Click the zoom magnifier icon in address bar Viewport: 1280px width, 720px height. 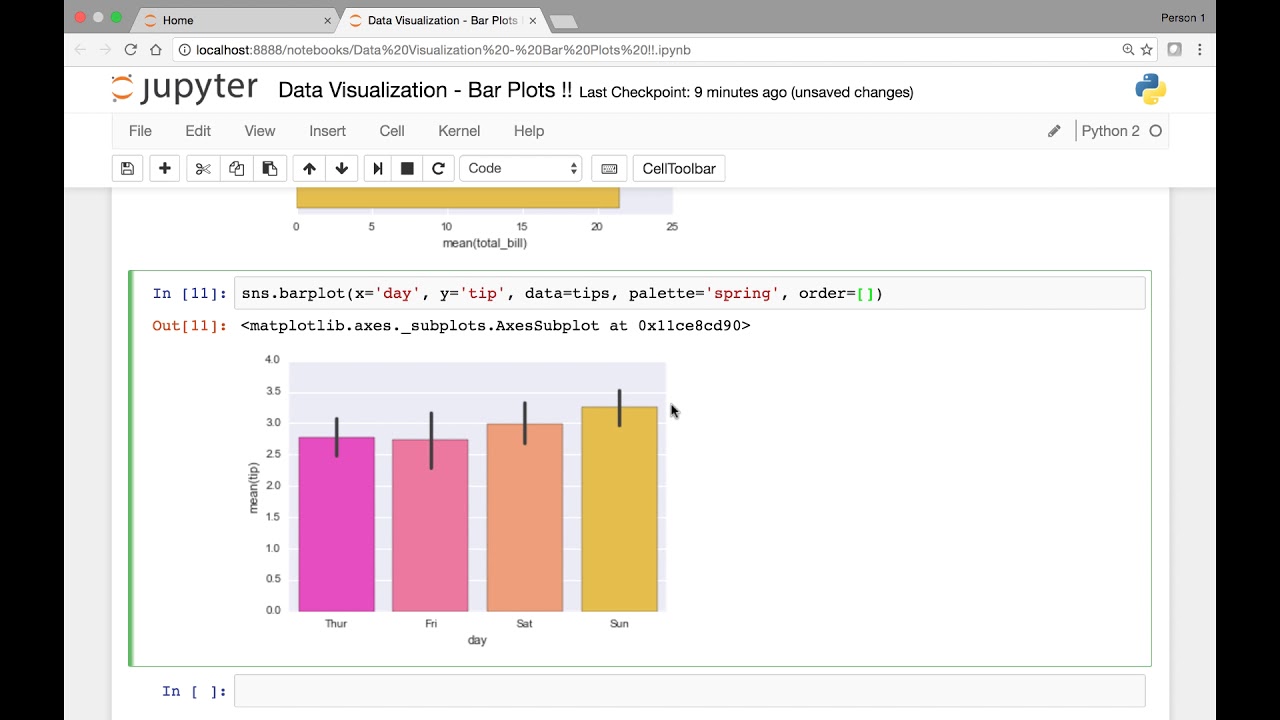[x=1128, y=49]
